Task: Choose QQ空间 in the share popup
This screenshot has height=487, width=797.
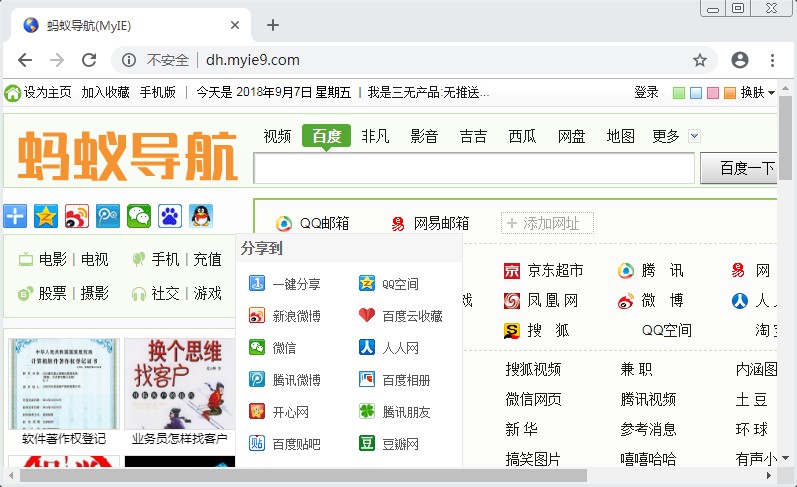Action: [x=389, y=284]
